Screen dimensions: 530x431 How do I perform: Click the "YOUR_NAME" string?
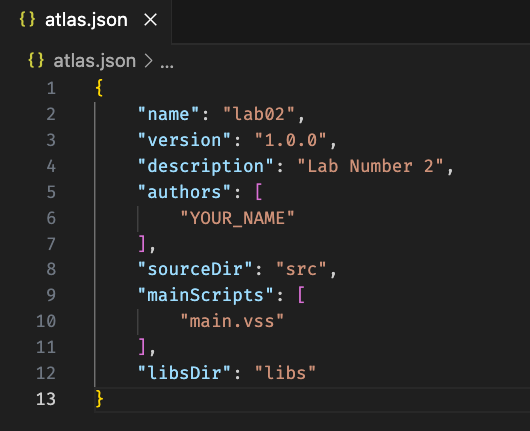pyautogui.click(x=237, y=218)
